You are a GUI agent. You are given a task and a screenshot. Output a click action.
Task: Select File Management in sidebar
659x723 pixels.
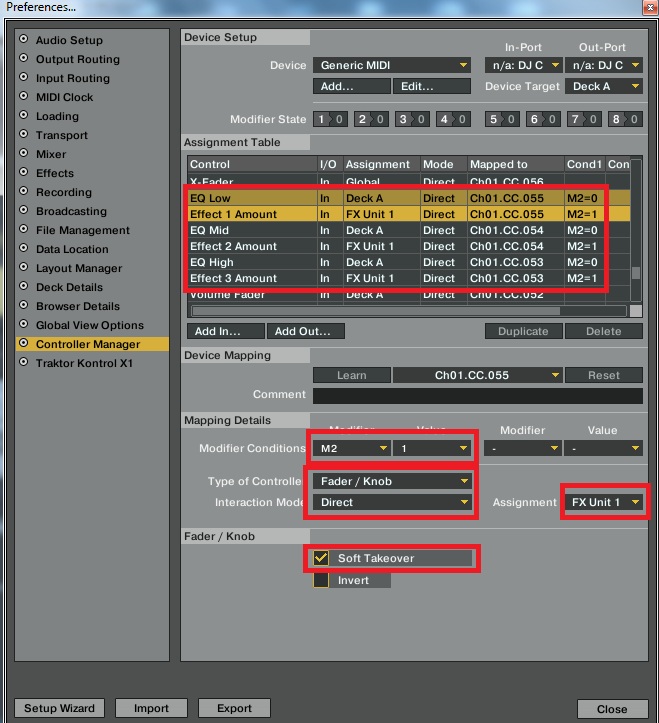[83, 230]
